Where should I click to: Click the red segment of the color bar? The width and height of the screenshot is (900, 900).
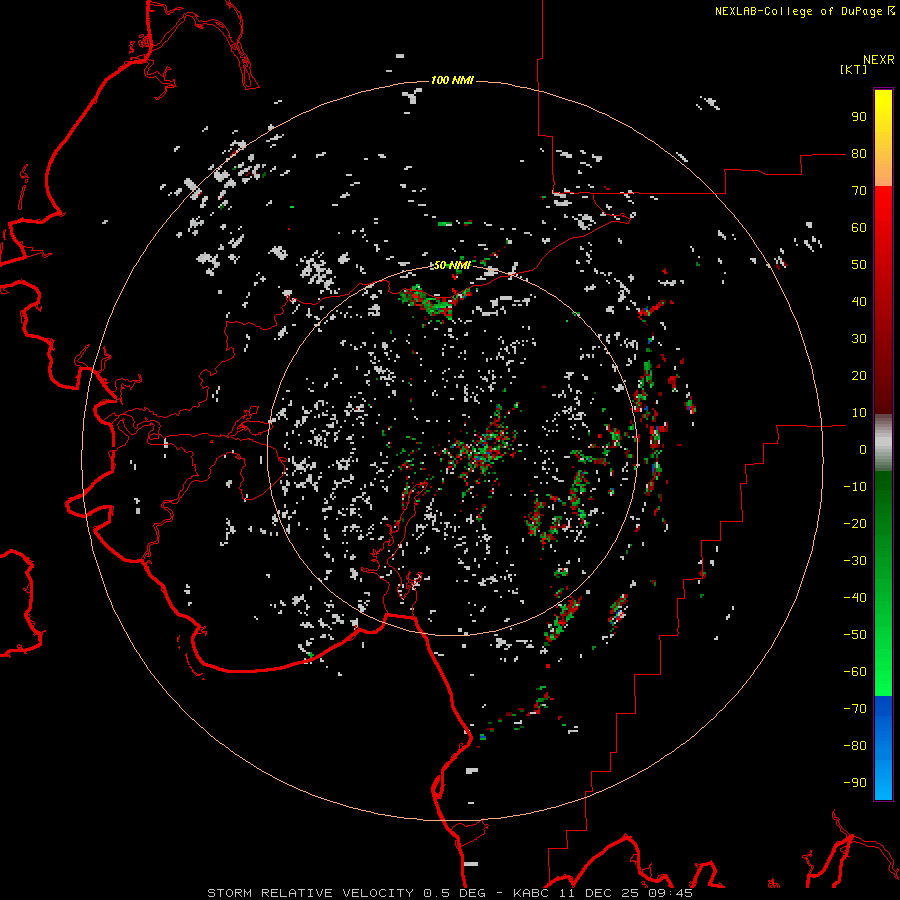(883, 300)
